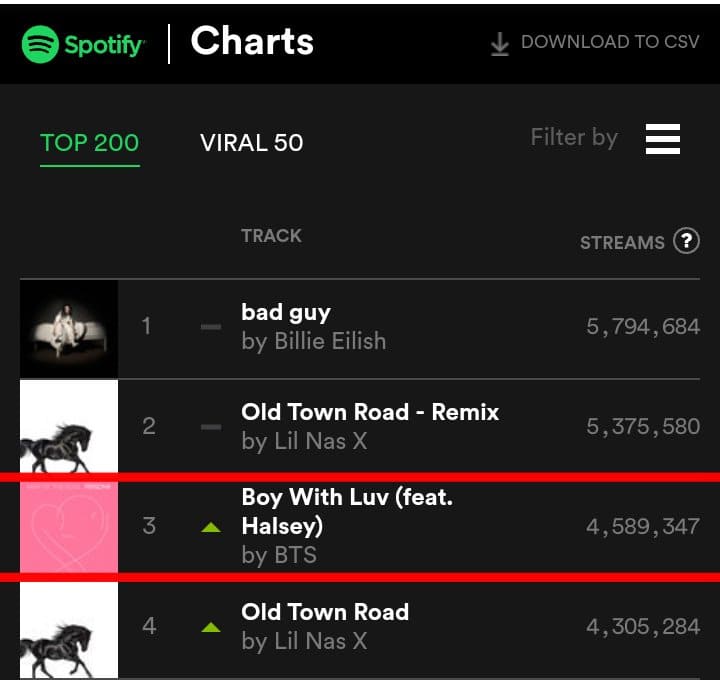This screenshot has height=680, width=720.
Task: Click the pink Boy With Luv album thumbnail
Action: [x=69, y=527]
